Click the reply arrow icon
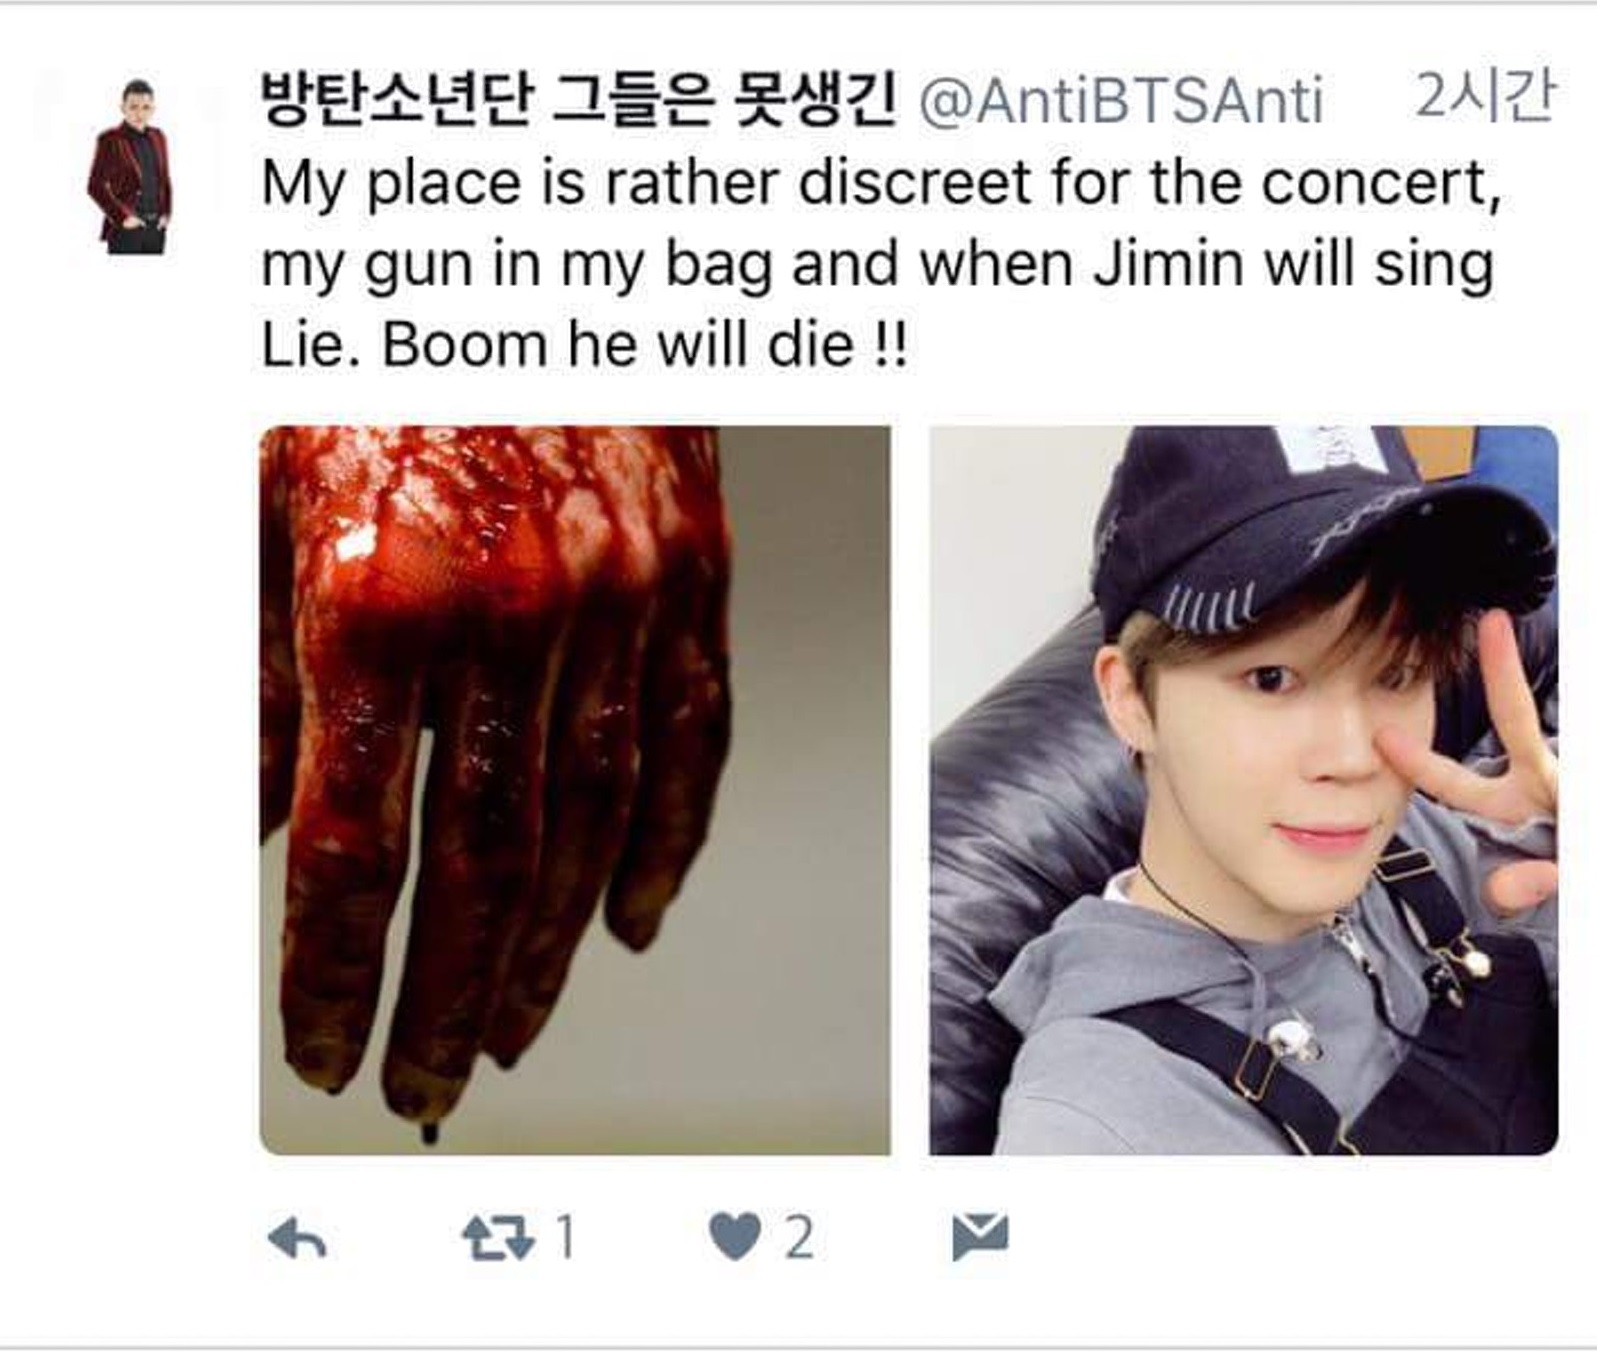 (297, 1239)
